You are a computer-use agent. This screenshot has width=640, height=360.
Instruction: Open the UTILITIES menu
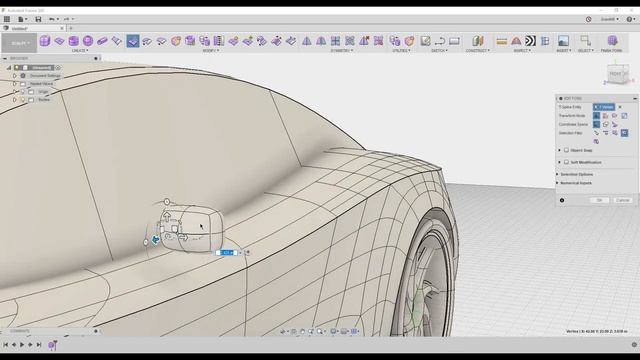401,51
